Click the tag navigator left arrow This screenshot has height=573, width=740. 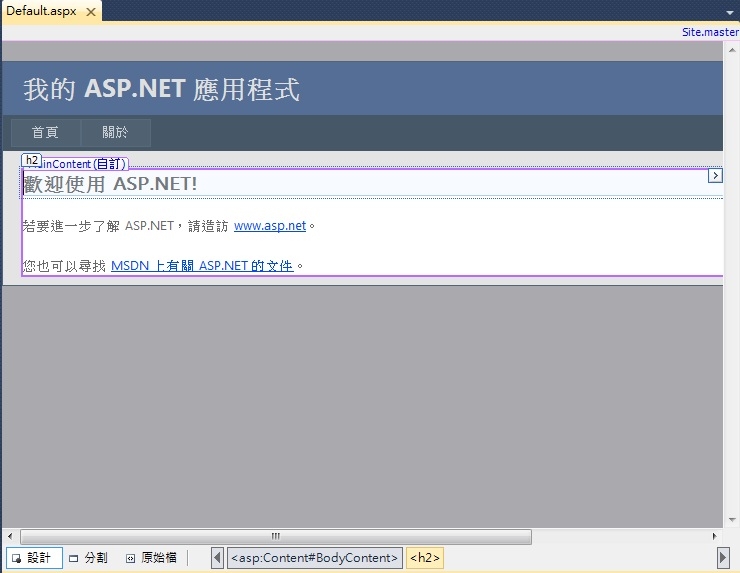pyautogui.click(x=217, y=558)
